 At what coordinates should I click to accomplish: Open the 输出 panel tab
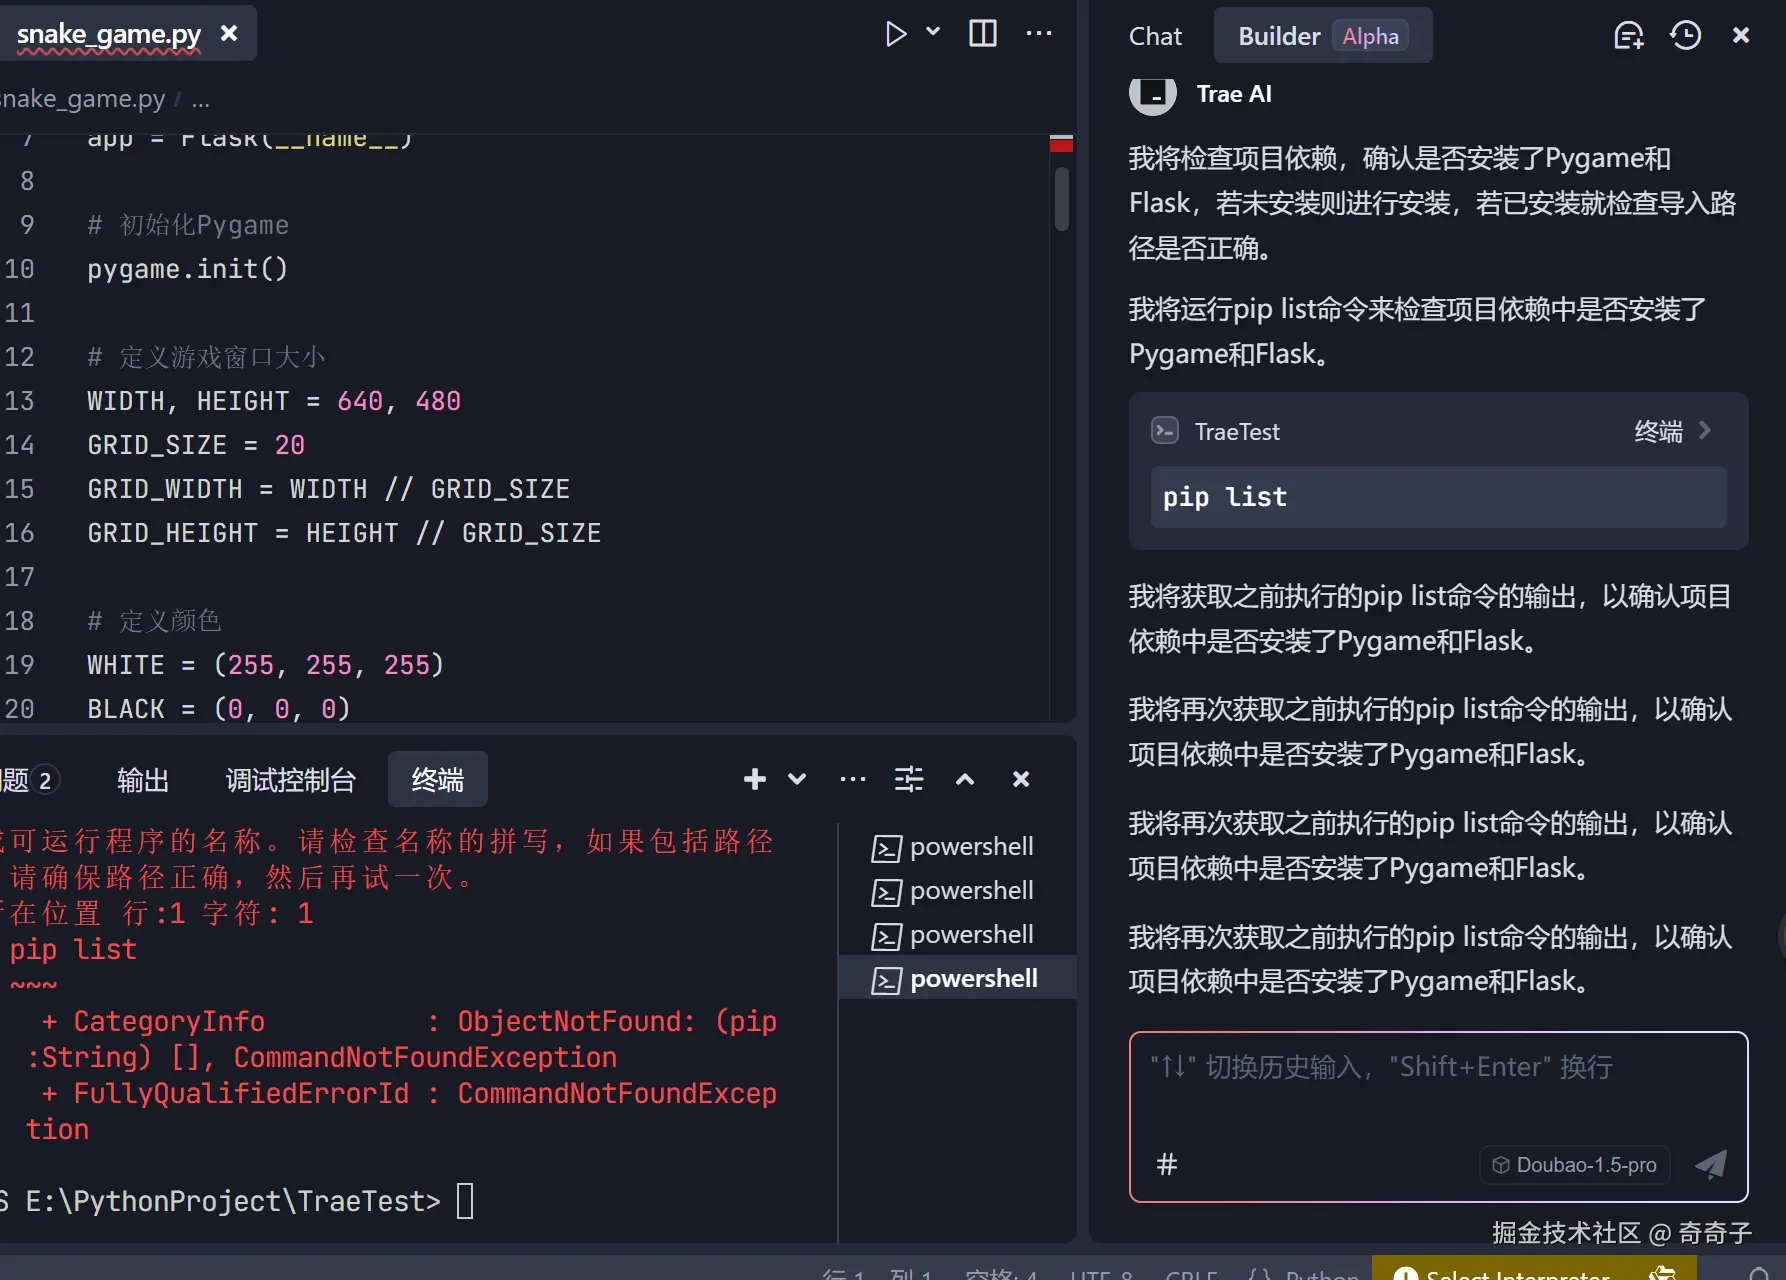143,780
